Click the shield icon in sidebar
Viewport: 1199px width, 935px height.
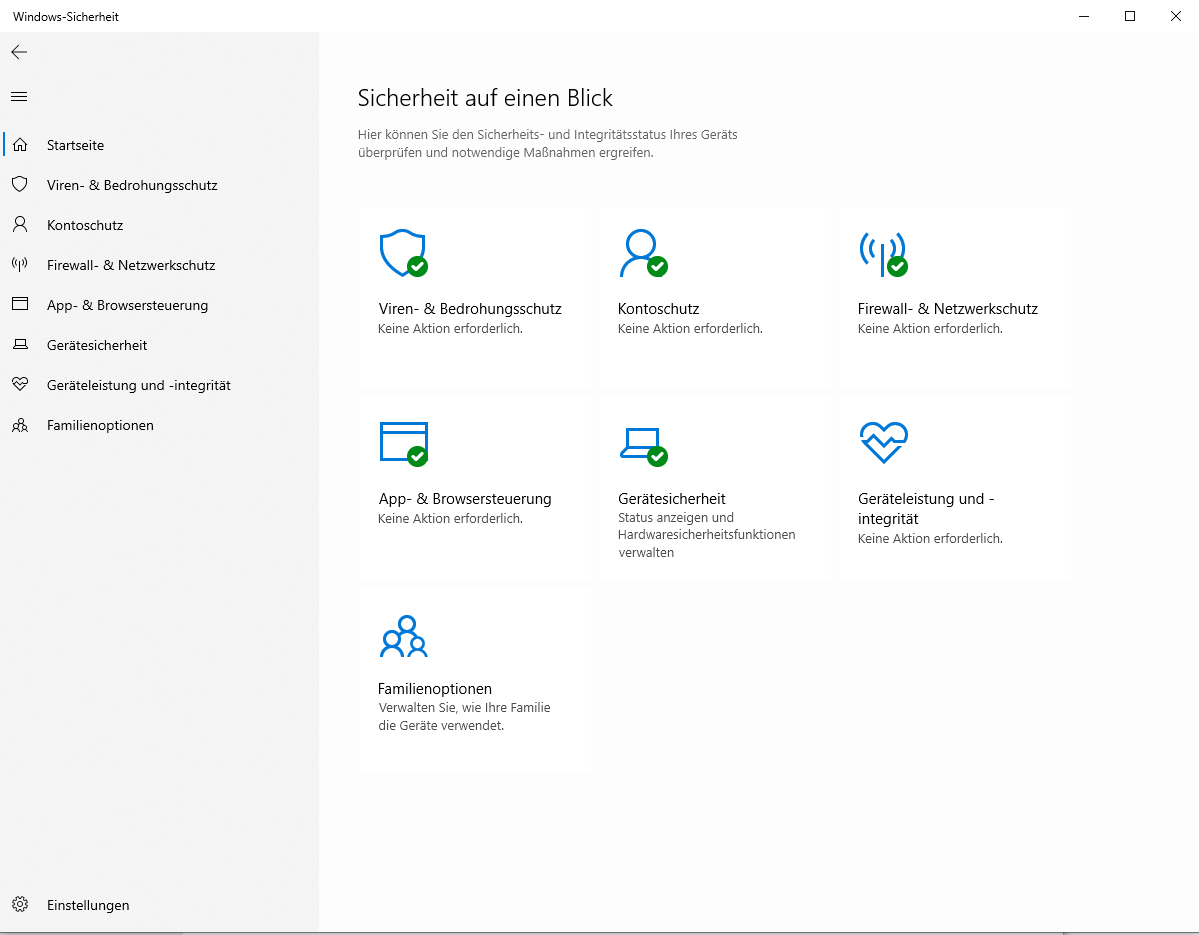[x=21, y=184]
